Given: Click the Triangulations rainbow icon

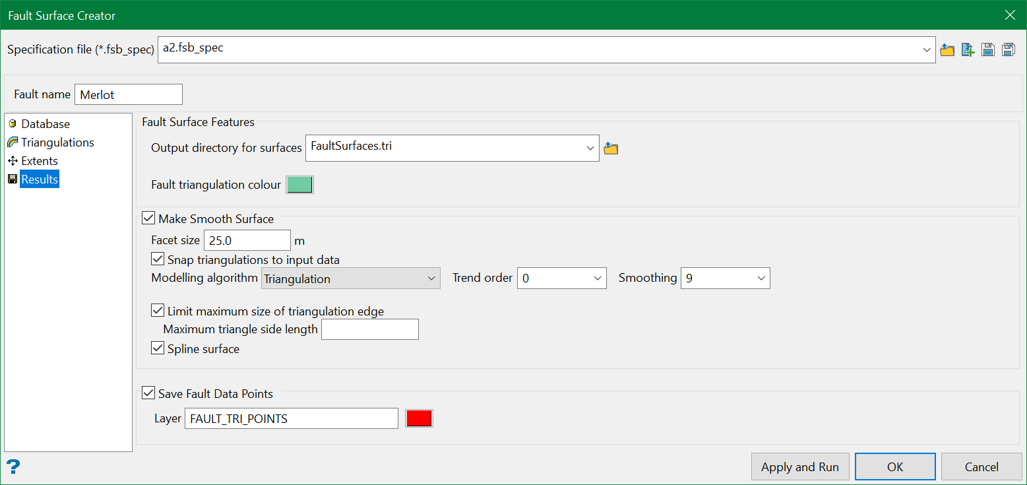Looking at the screenshot, I should pos(12,142).
